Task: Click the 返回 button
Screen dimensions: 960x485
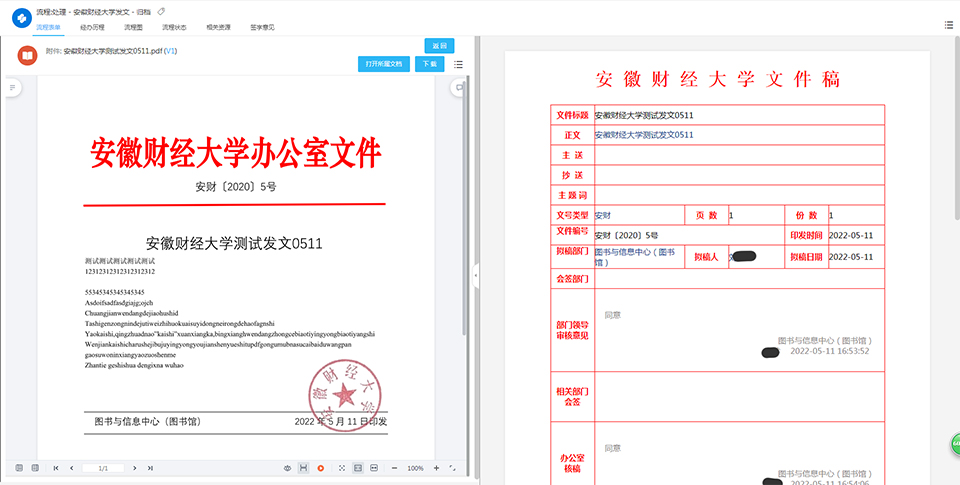Action: click(x=440, y=46)
